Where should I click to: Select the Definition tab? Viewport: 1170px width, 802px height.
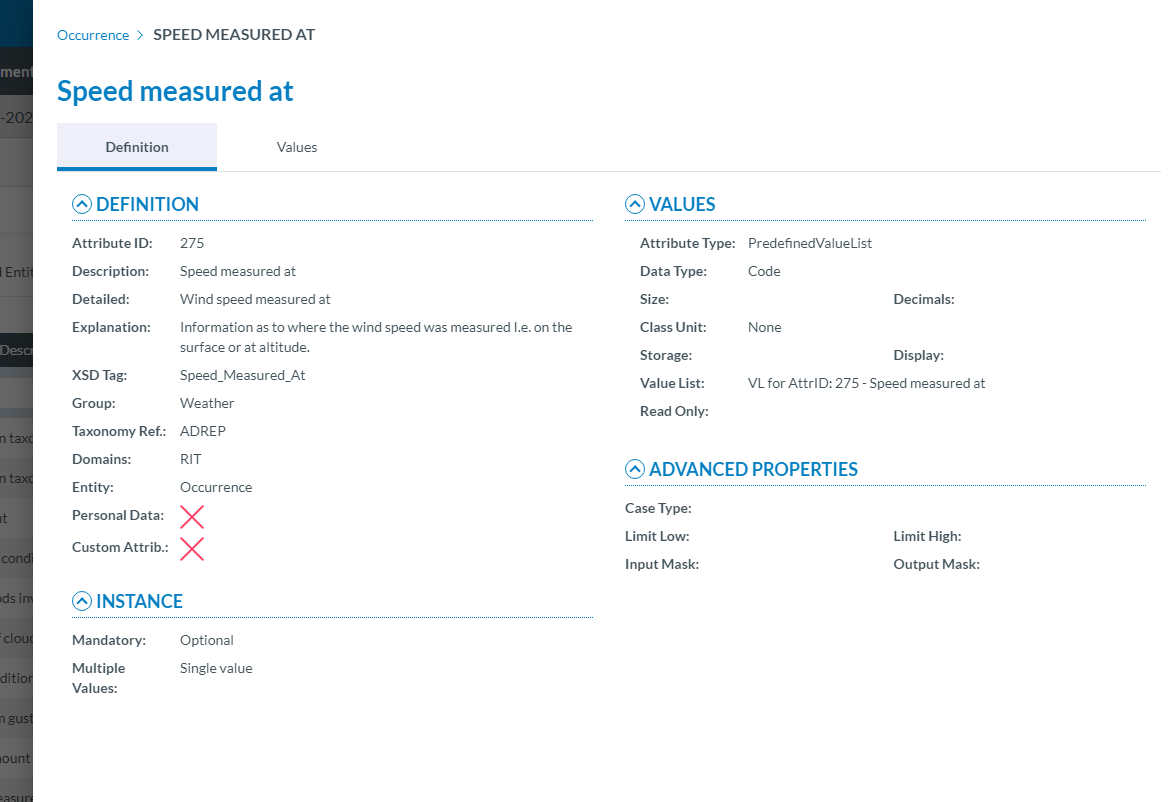(137, 147)
